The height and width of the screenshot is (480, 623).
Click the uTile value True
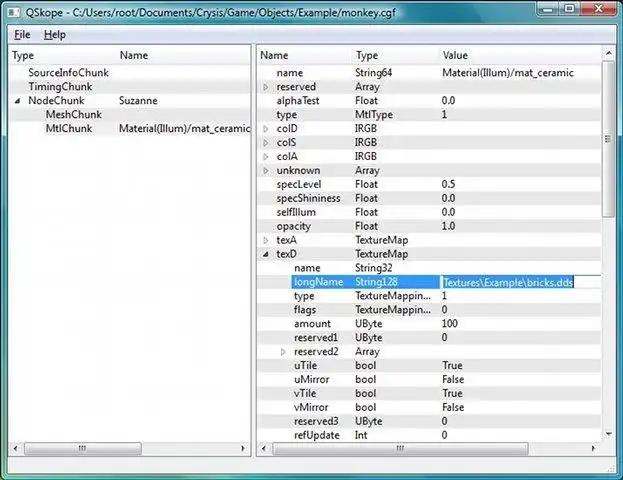click(452, 366)
